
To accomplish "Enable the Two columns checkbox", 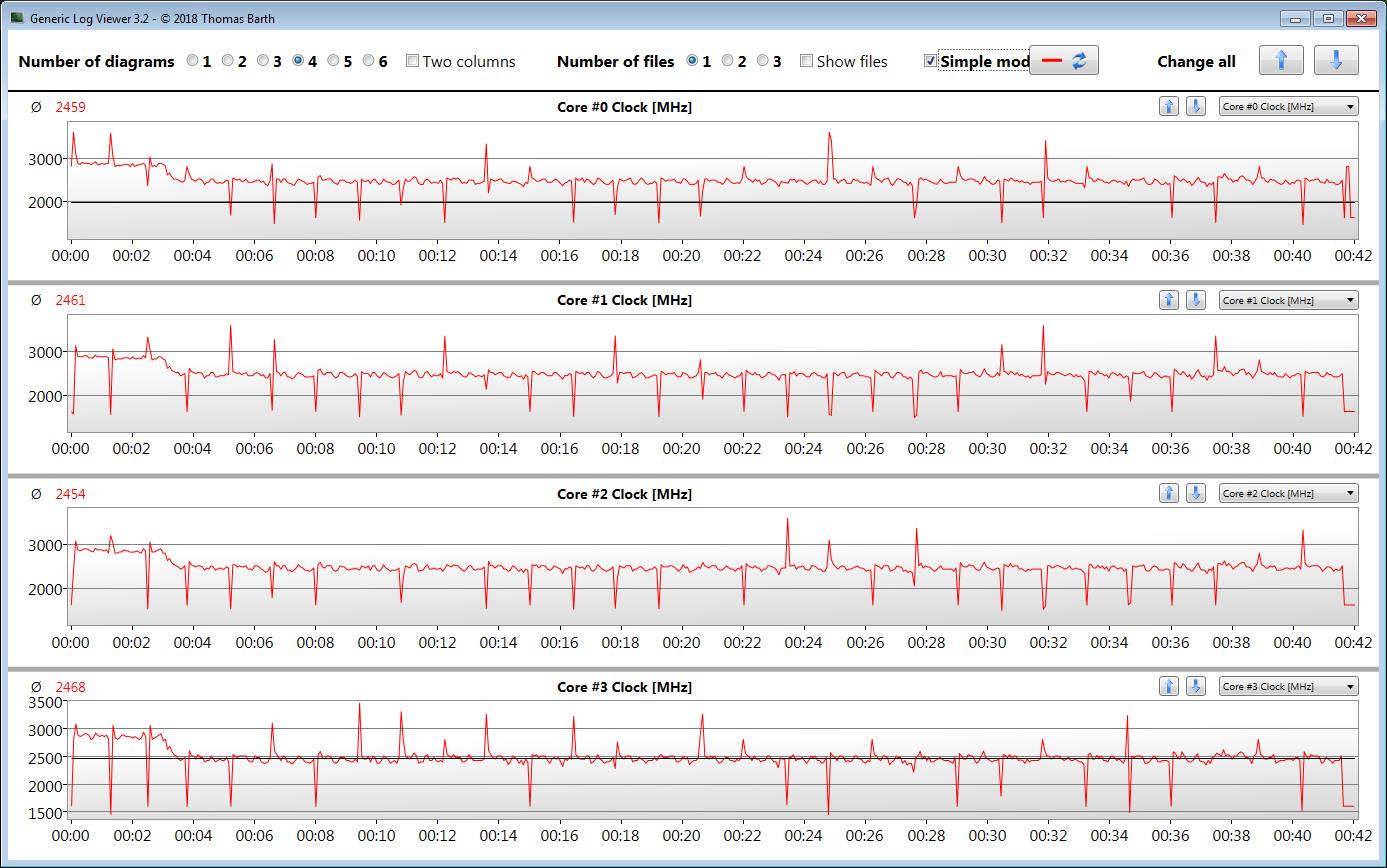I will click(413, 61).
